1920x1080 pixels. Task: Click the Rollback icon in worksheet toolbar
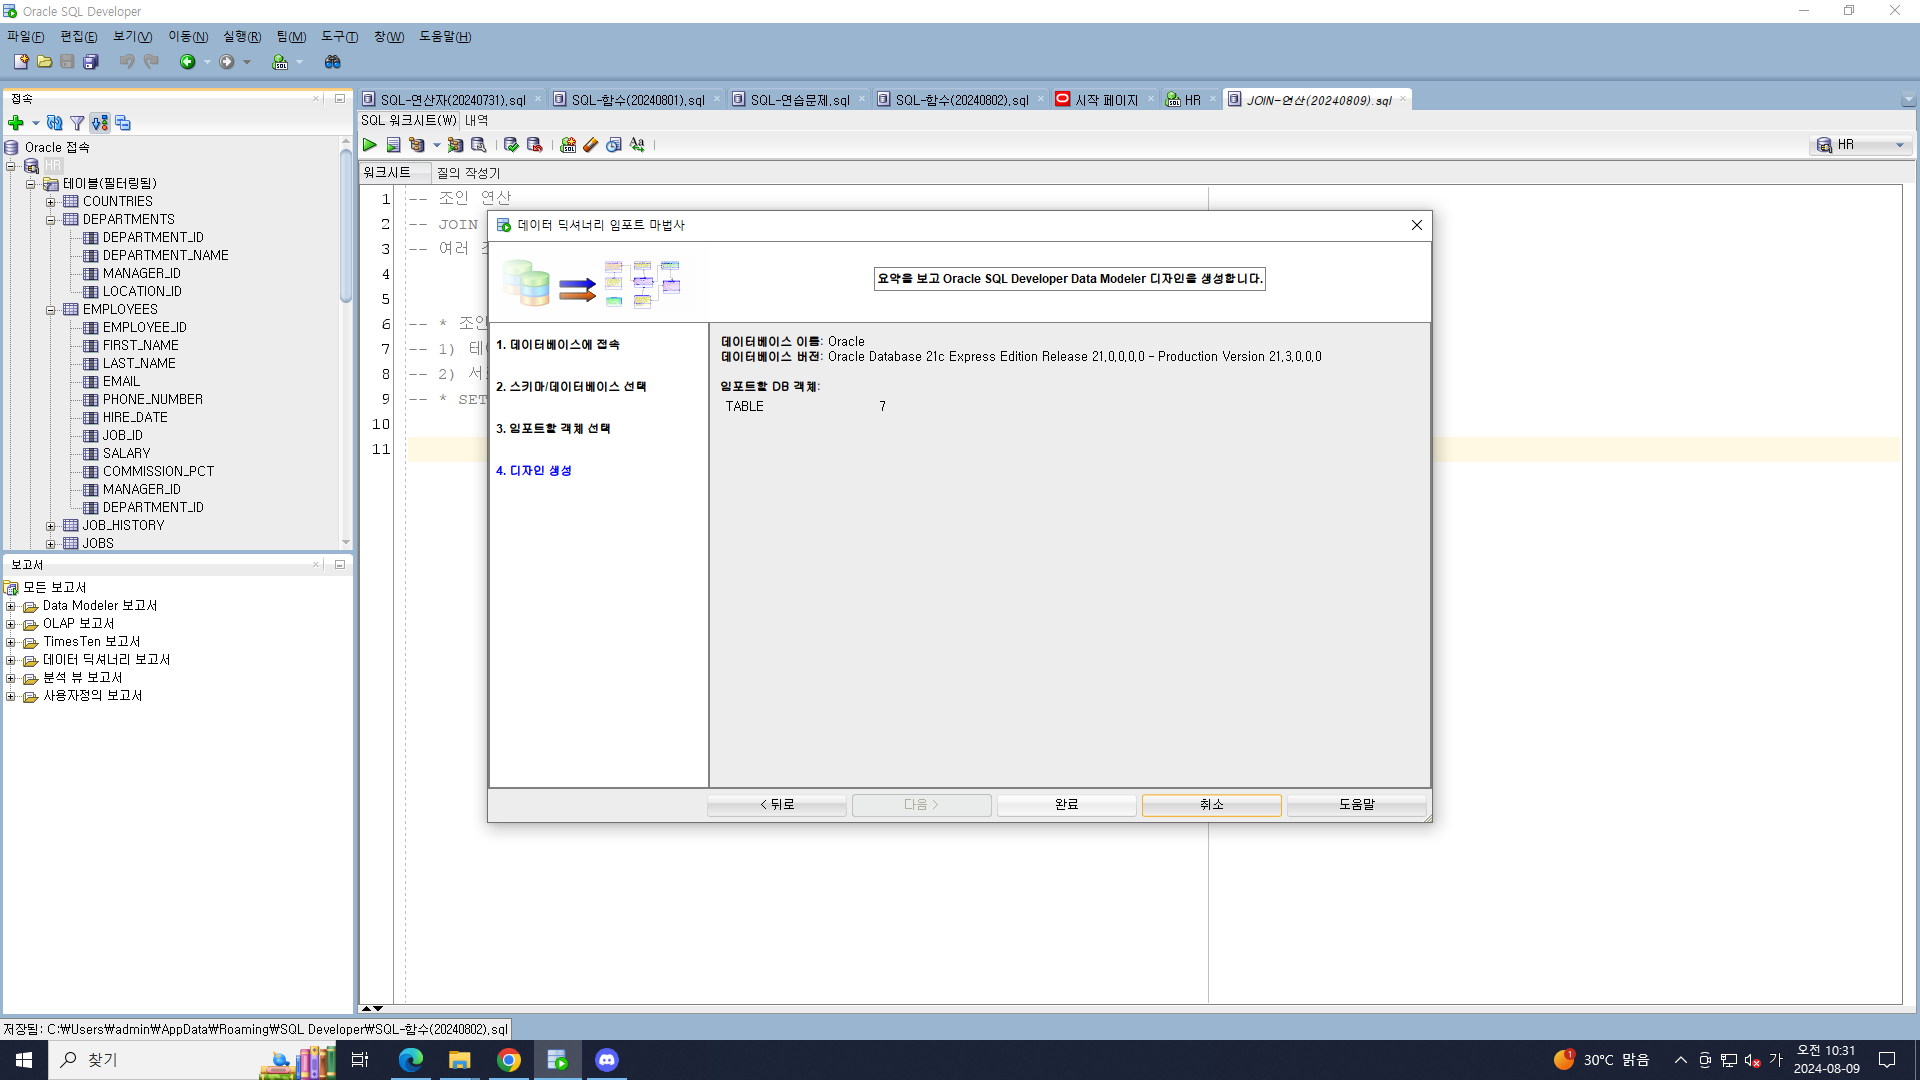click(x=534, y=145)
